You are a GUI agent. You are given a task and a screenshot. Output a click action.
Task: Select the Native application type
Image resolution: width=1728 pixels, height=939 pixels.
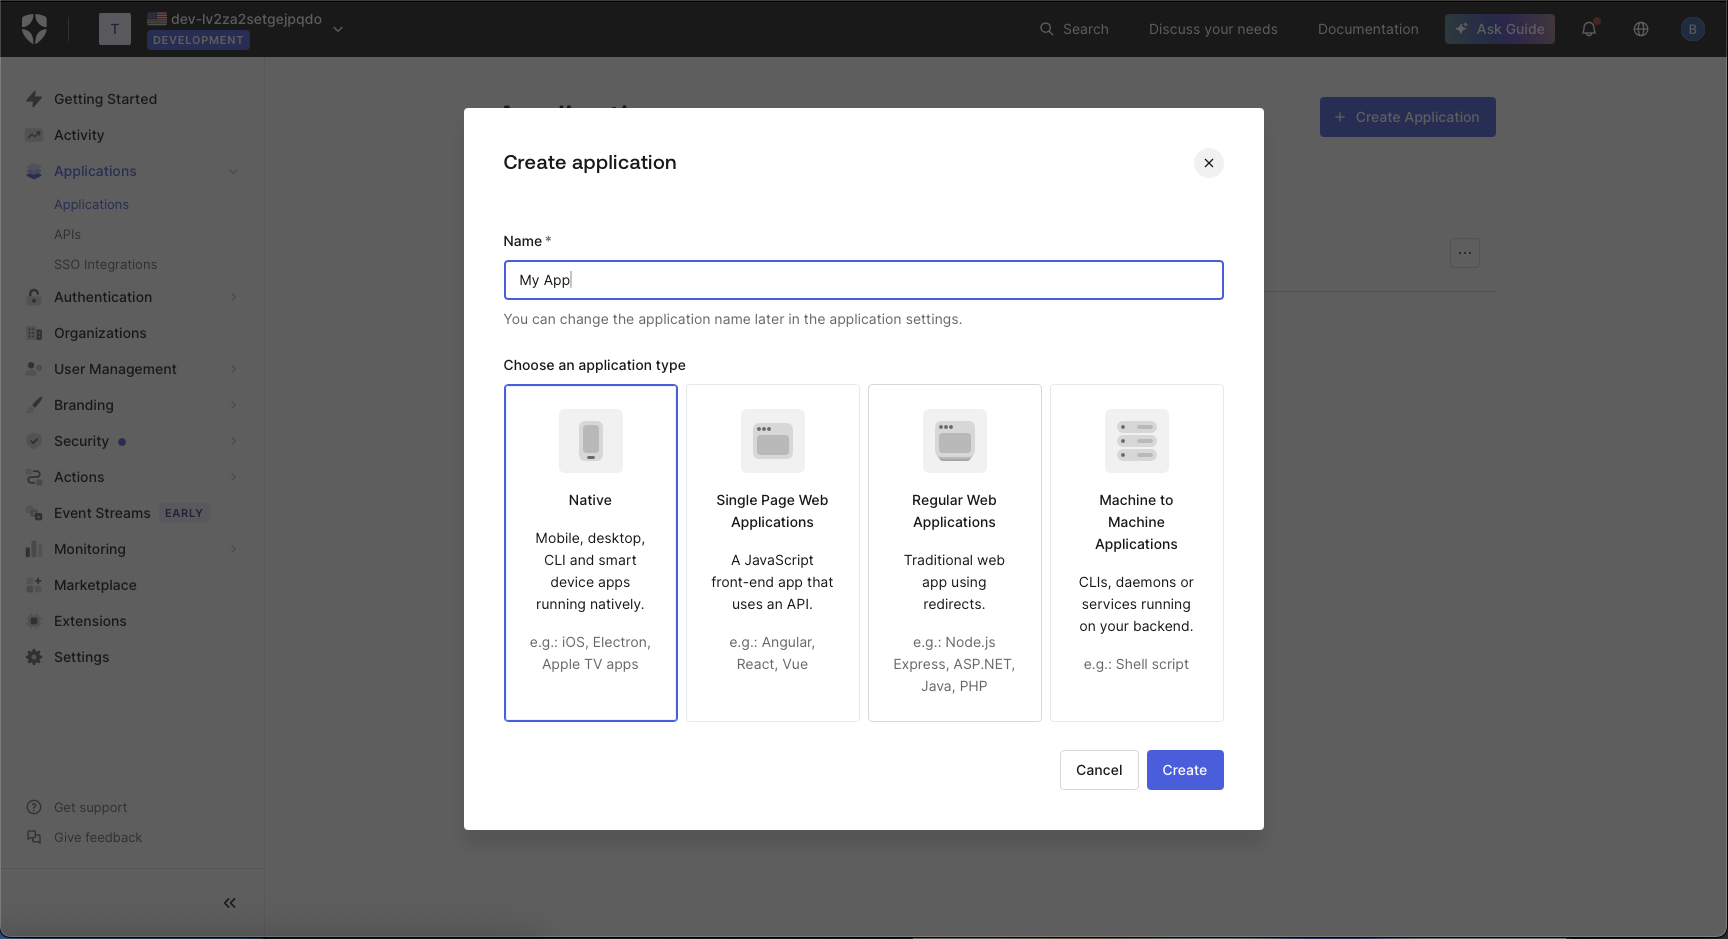pos(590,552)
